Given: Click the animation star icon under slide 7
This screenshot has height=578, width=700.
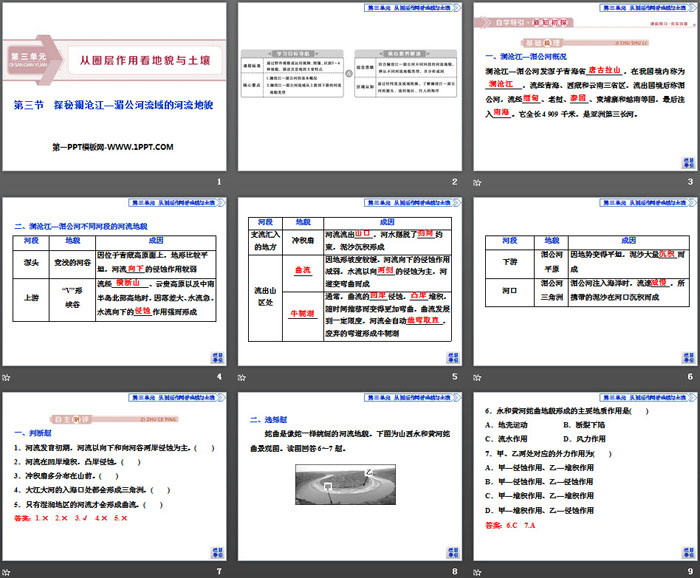Looking at the screenshot, I should pyautogui.click(x=7, y=572).
